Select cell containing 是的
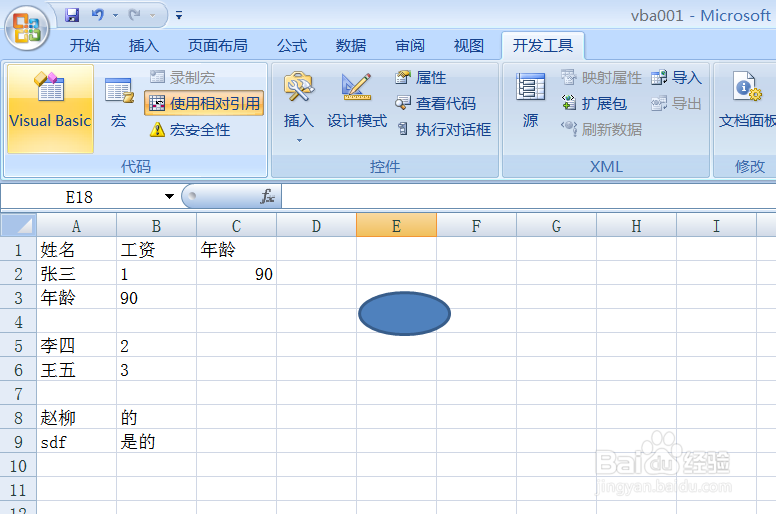Screen dimensions: 776x514 [x=156, y=442]
